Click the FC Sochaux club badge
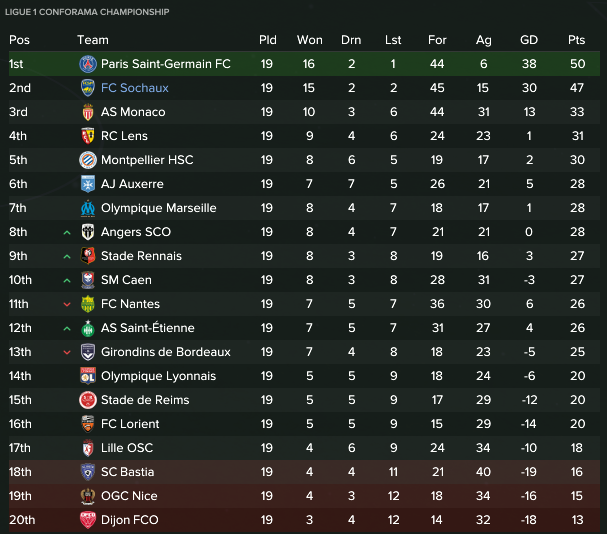 [x=88, y=88]
